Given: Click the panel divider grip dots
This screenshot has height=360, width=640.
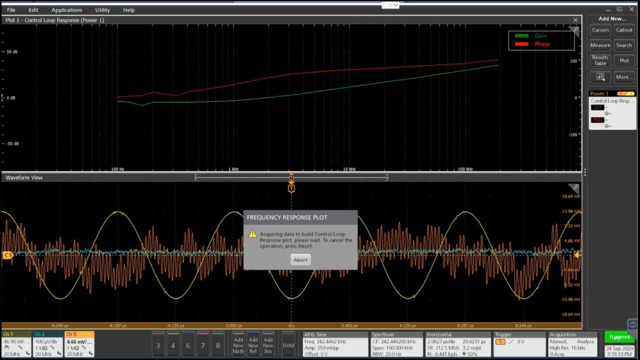Looking at the screenshot, I should [585, 172].
